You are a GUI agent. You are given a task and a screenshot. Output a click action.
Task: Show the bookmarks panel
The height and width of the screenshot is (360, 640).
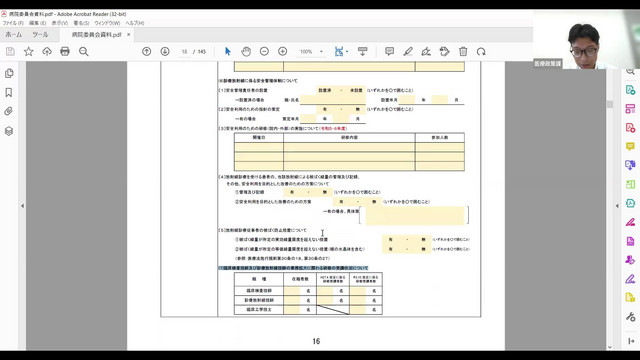click(9, 92)
